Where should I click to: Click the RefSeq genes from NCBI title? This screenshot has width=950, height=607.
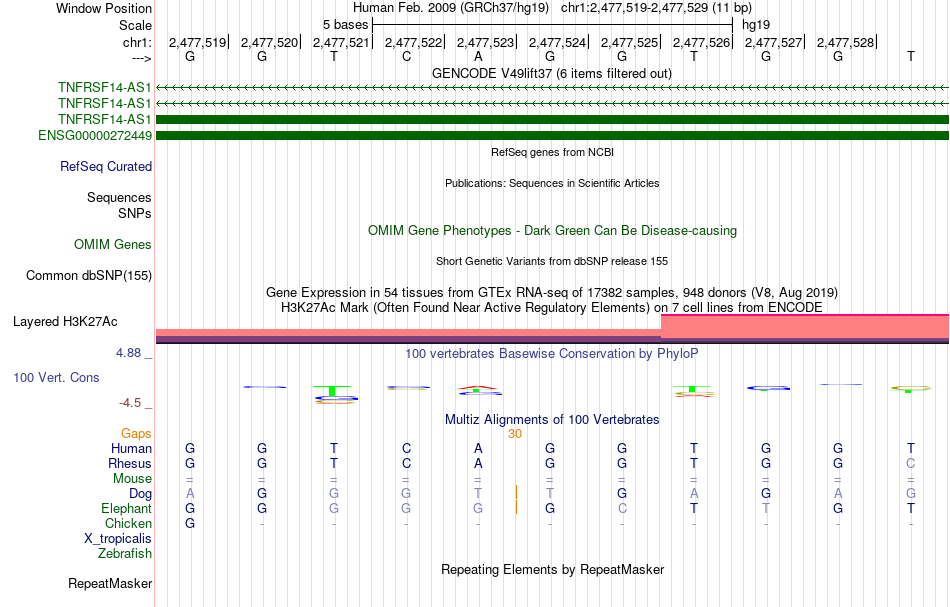pos(552,152)
